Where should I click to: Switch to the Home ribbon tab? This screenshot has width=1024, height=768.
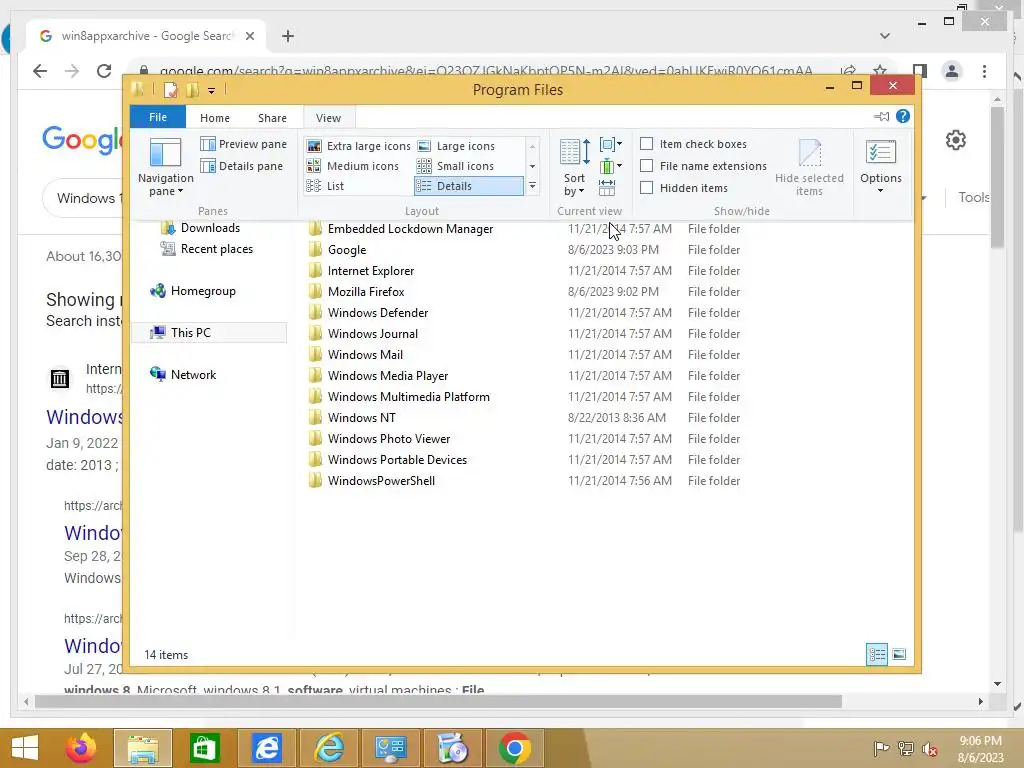[x=215, y=118]
